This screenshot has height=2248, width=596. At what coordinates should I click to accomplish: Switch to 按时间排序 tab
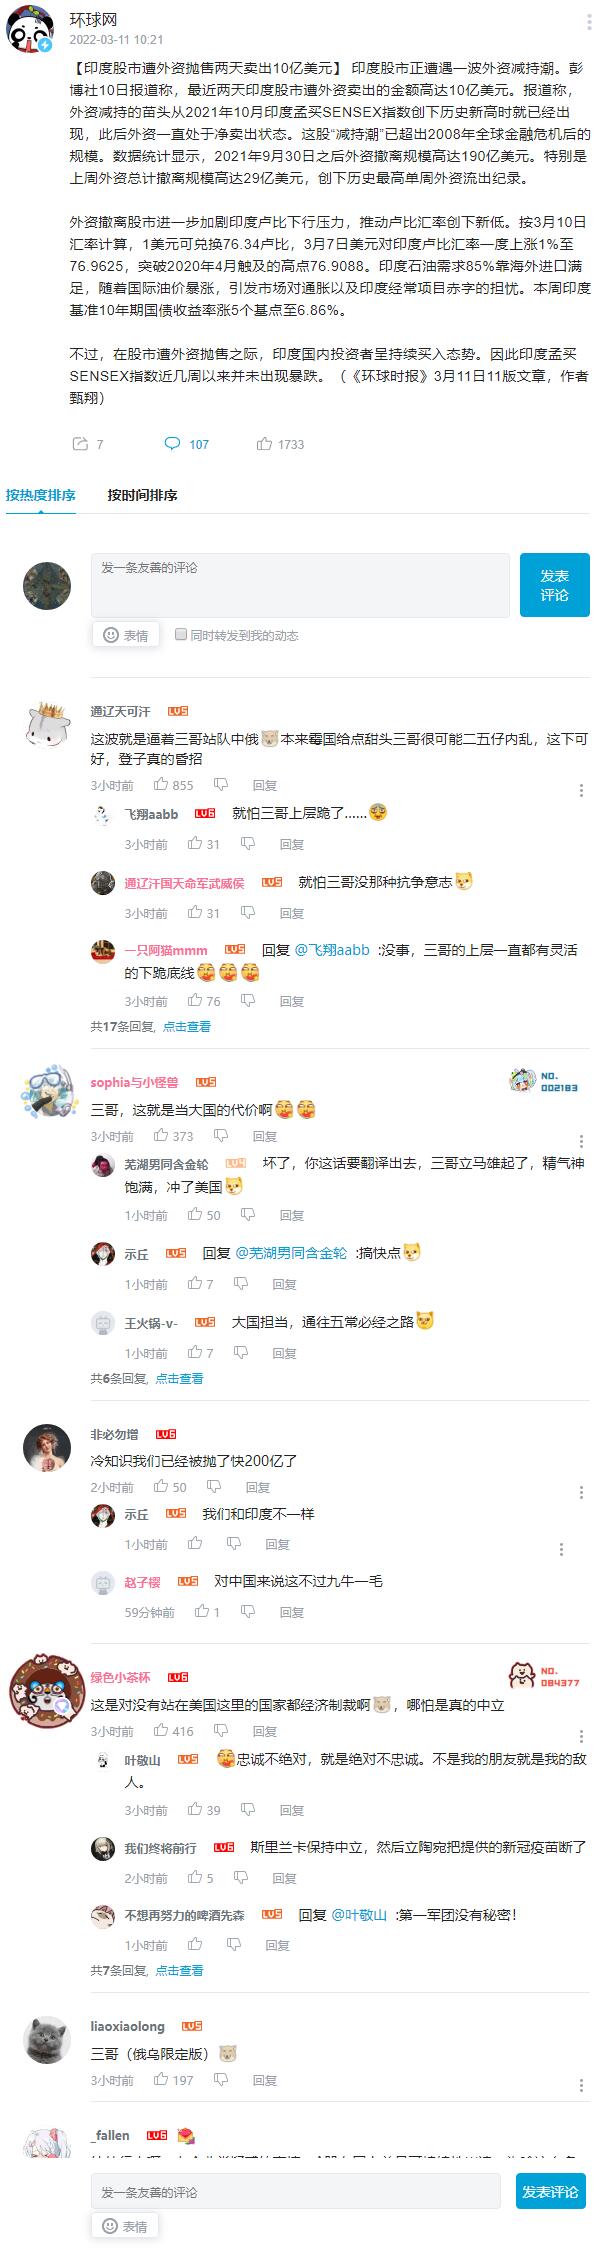143,495
